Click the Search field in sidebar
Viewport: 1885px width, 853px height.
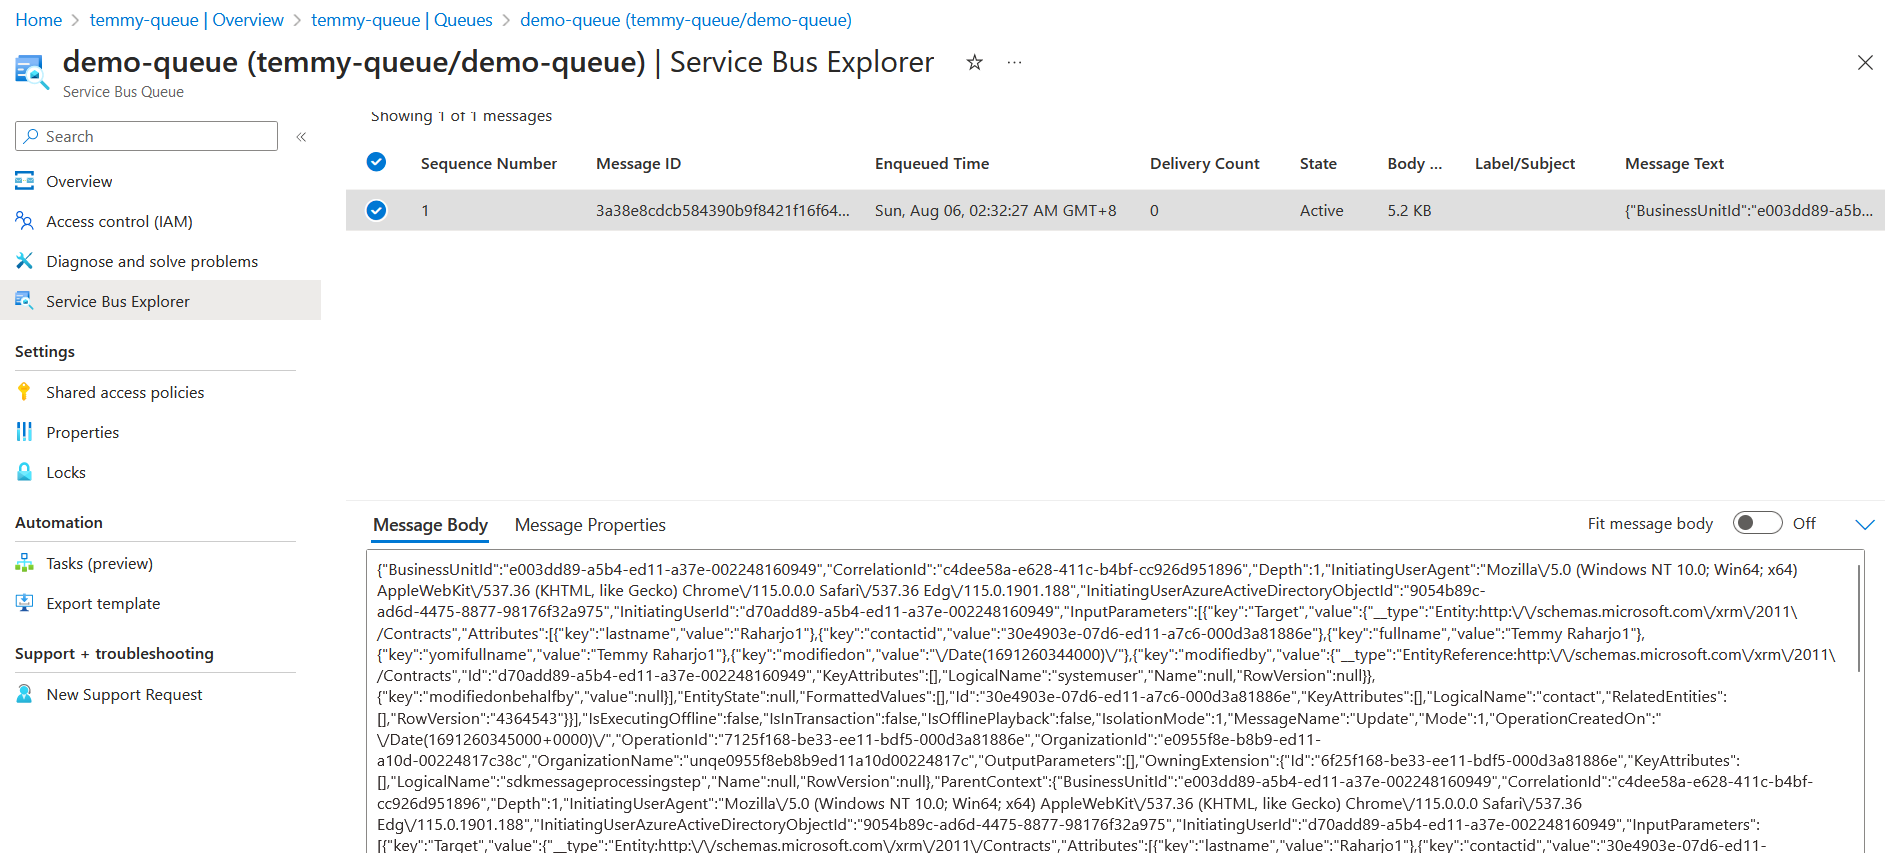point(146,136)
